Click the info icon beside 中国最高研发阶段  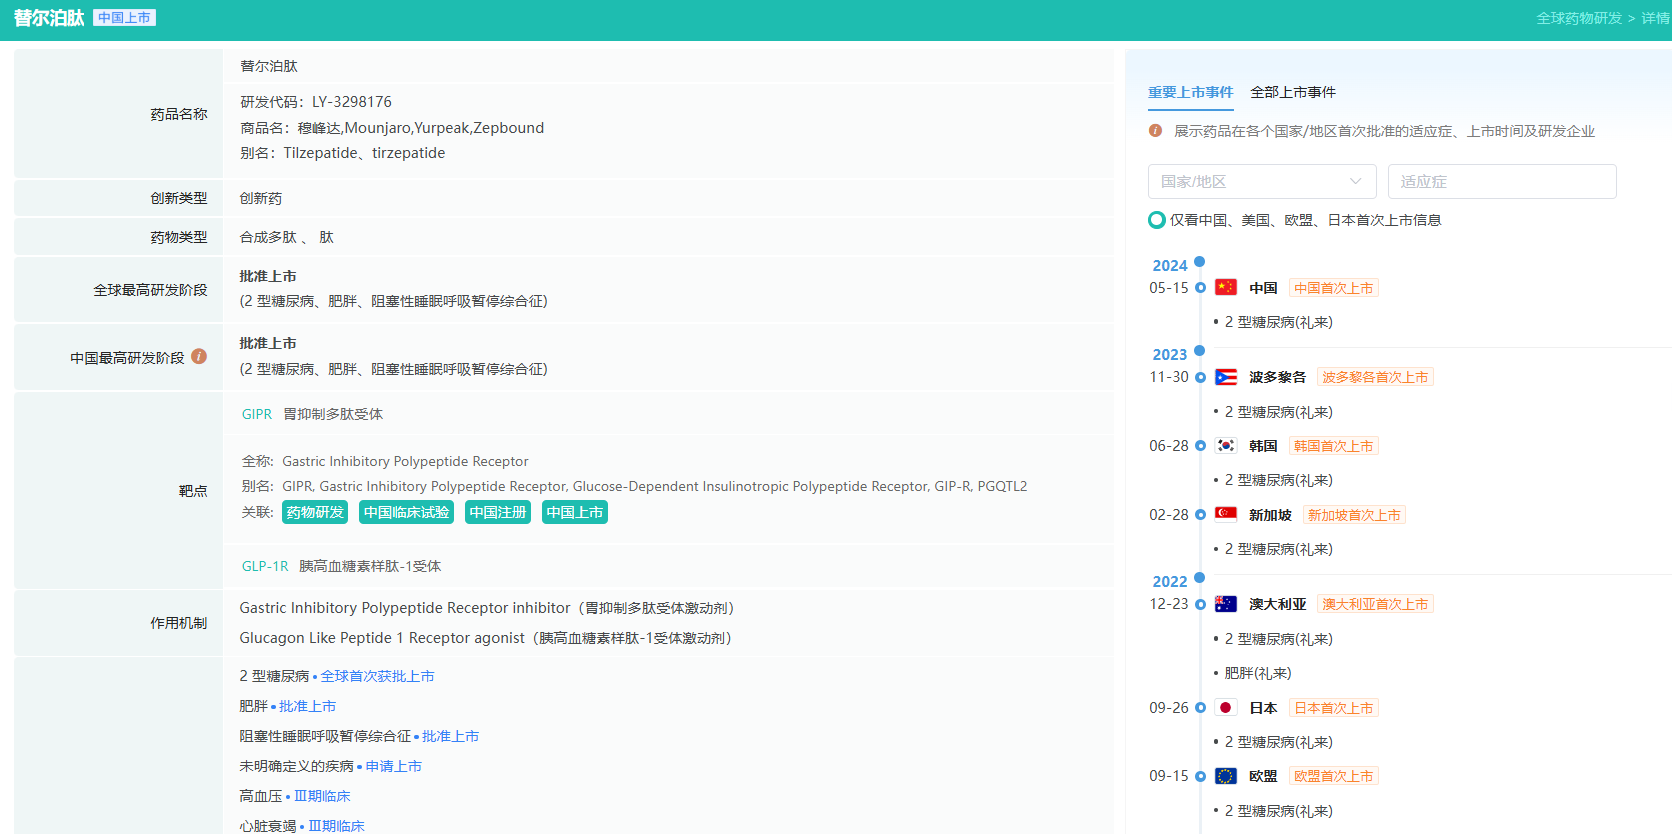(x=199, y=356)
